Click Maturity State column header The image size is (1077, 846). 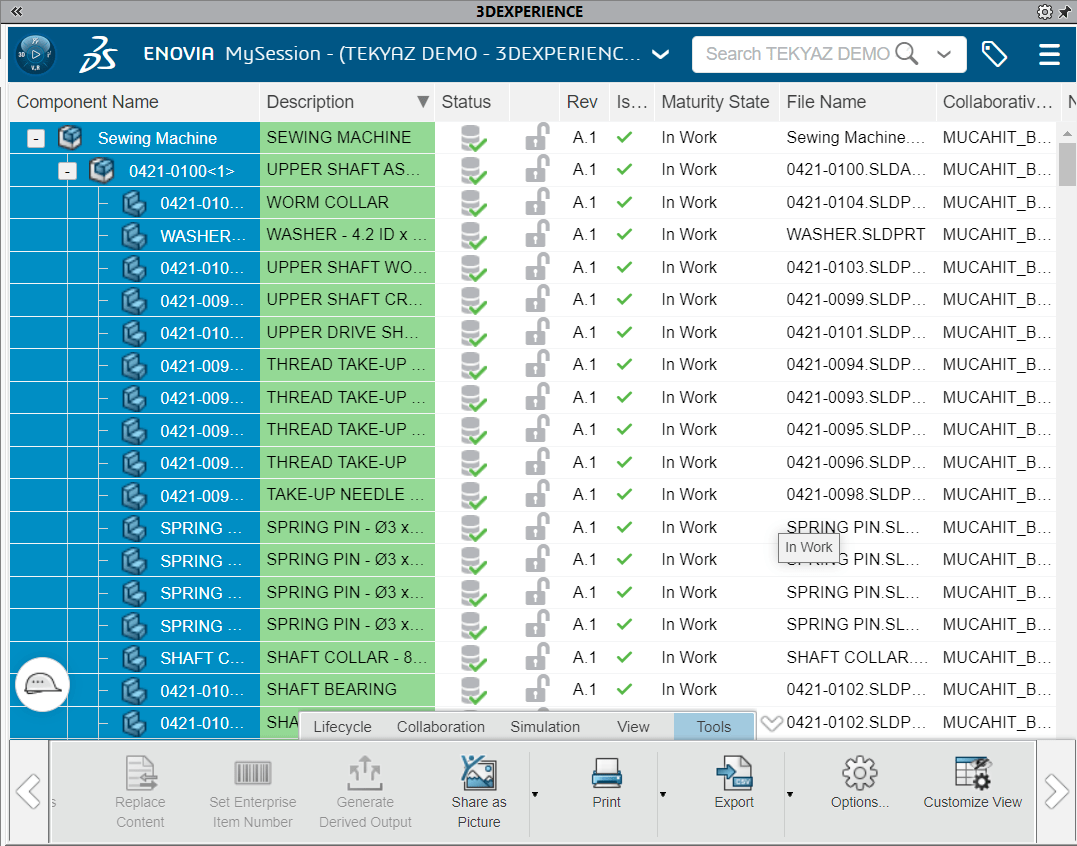(x=716, y=102)
